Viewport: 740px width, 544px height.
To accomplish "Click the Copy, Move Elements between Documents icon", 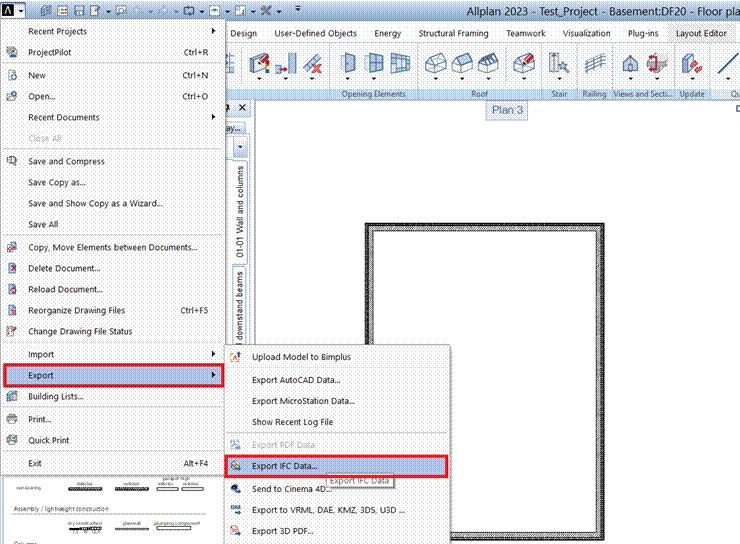I will point(12,247).
